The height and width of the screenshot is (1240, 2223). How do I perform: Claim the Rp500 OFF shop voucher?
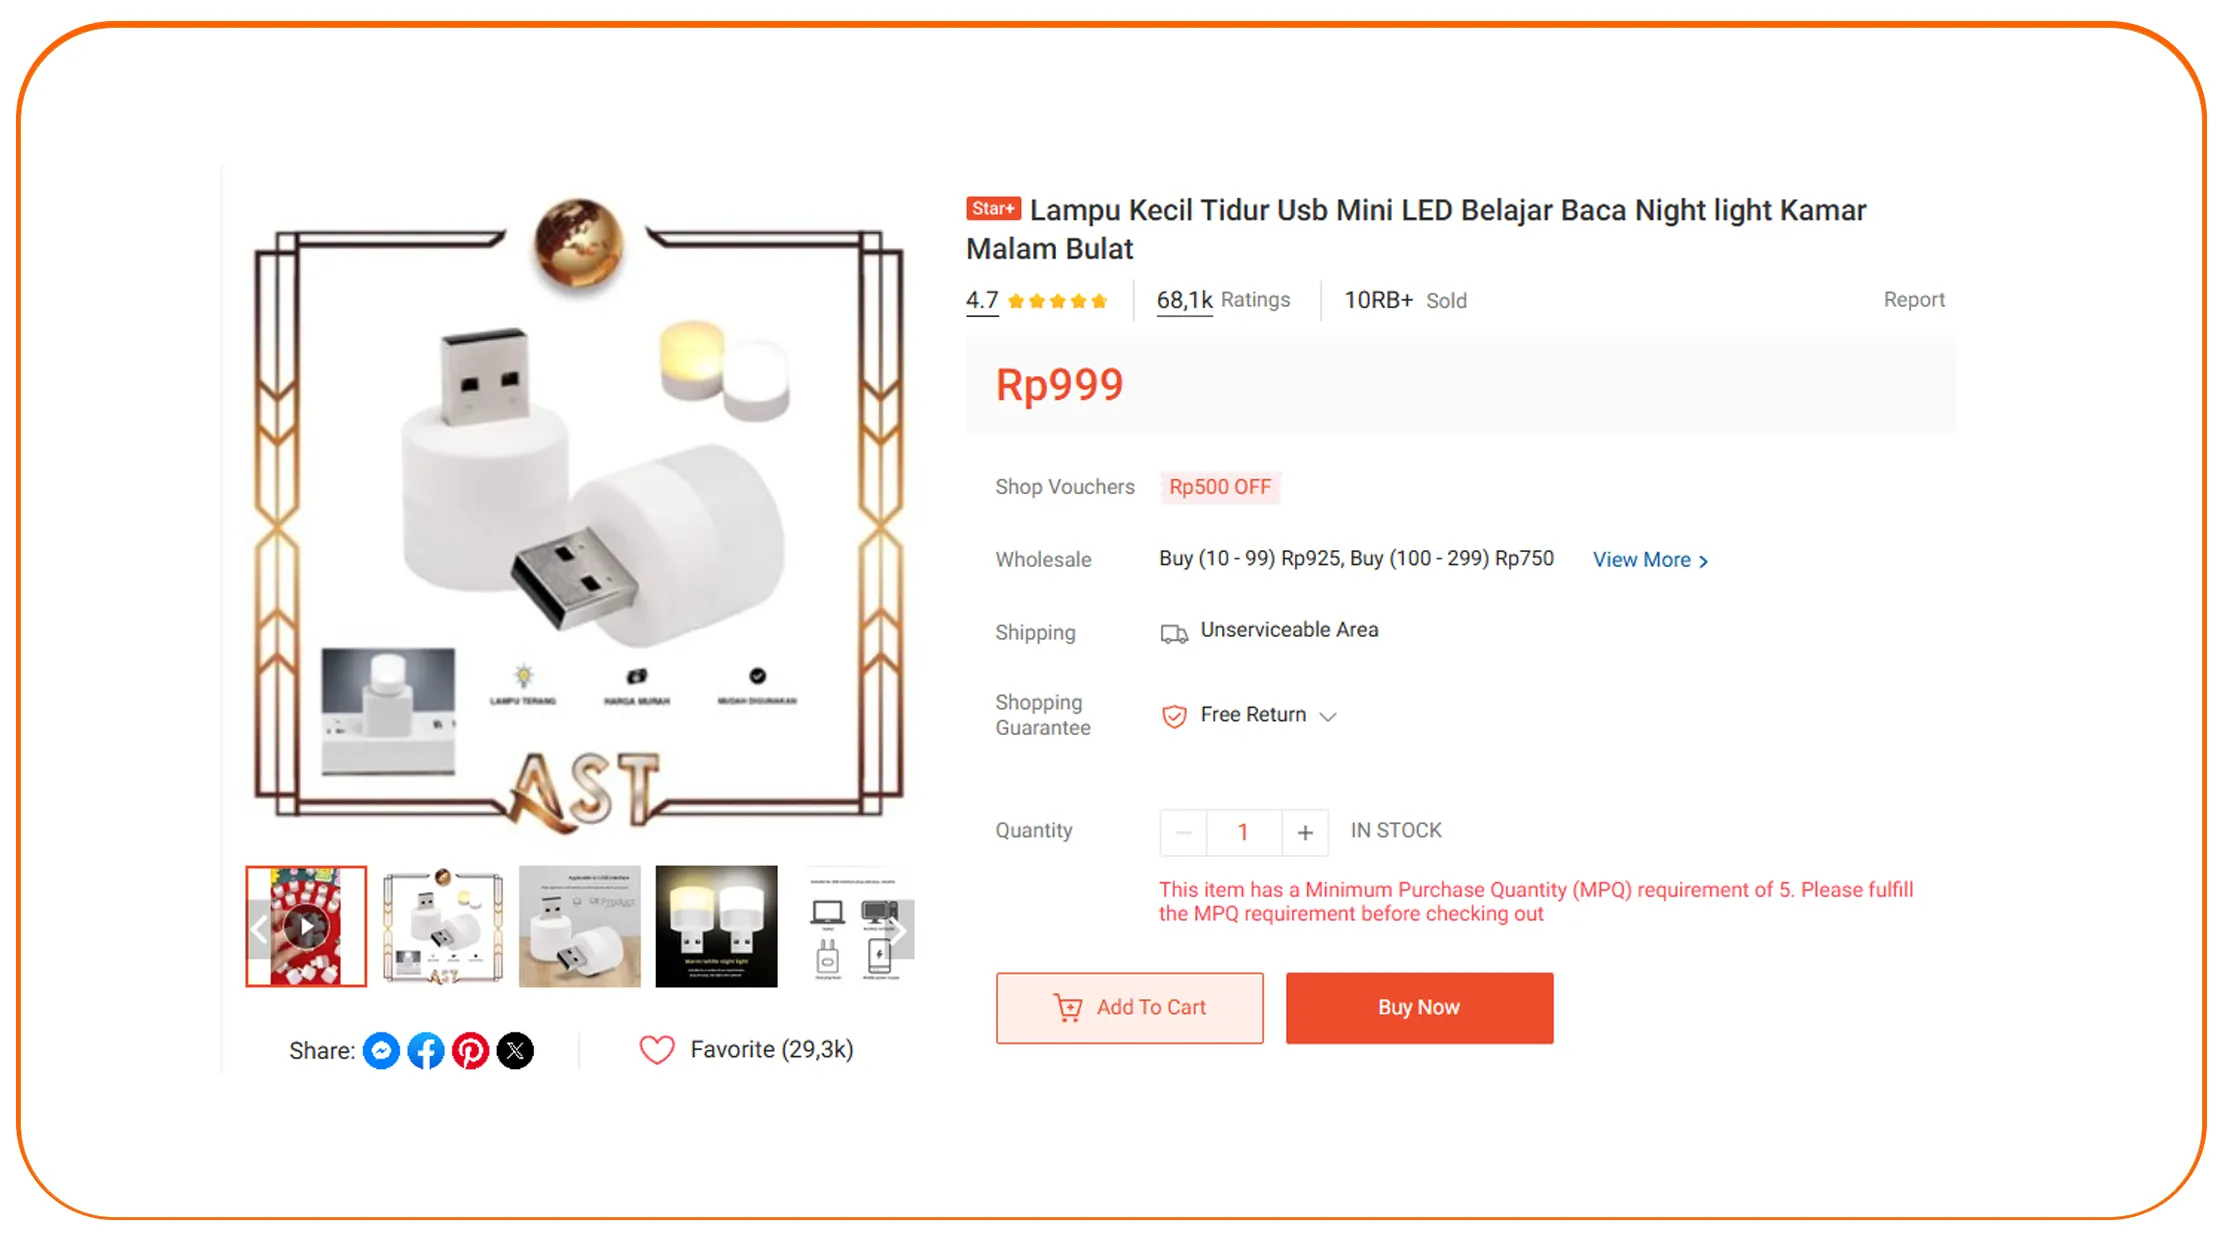[1220, 487]
